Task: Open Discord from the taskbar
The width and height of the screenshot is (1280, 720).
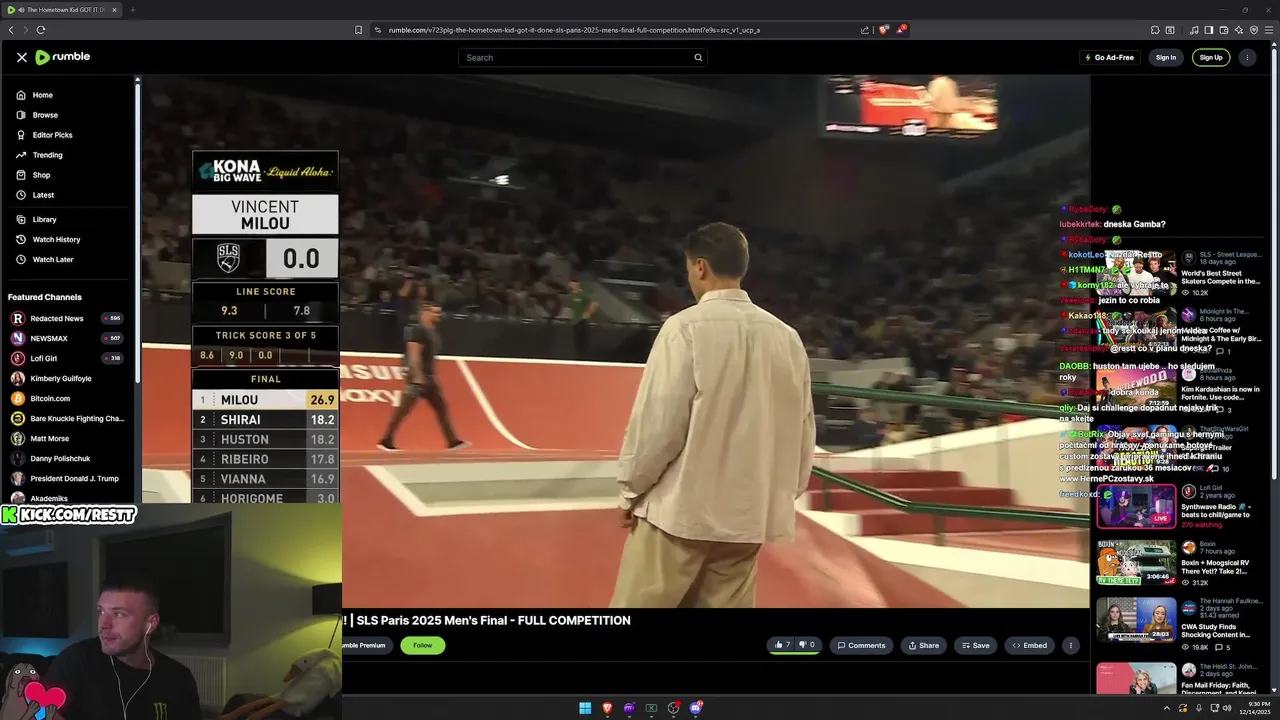Action: (x=696, y=708)
